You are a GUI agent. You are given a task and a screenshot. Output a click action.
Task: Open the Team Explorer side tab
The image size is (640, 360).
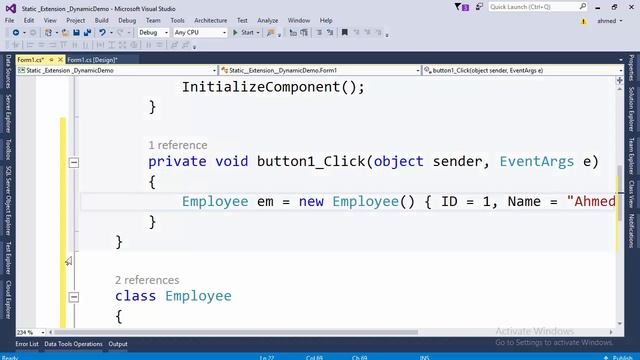(631, 156)
